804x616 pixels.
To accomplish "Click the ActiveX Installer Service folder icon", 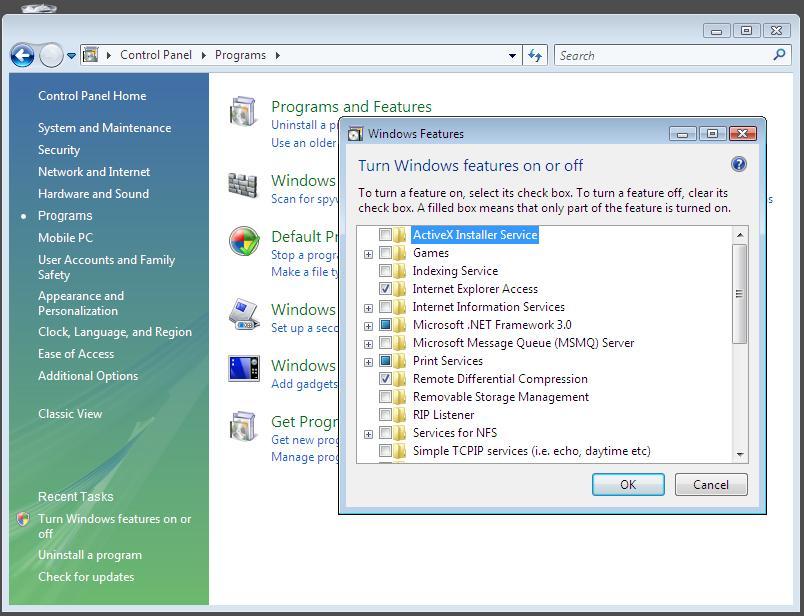I will [x=400, y=235].
